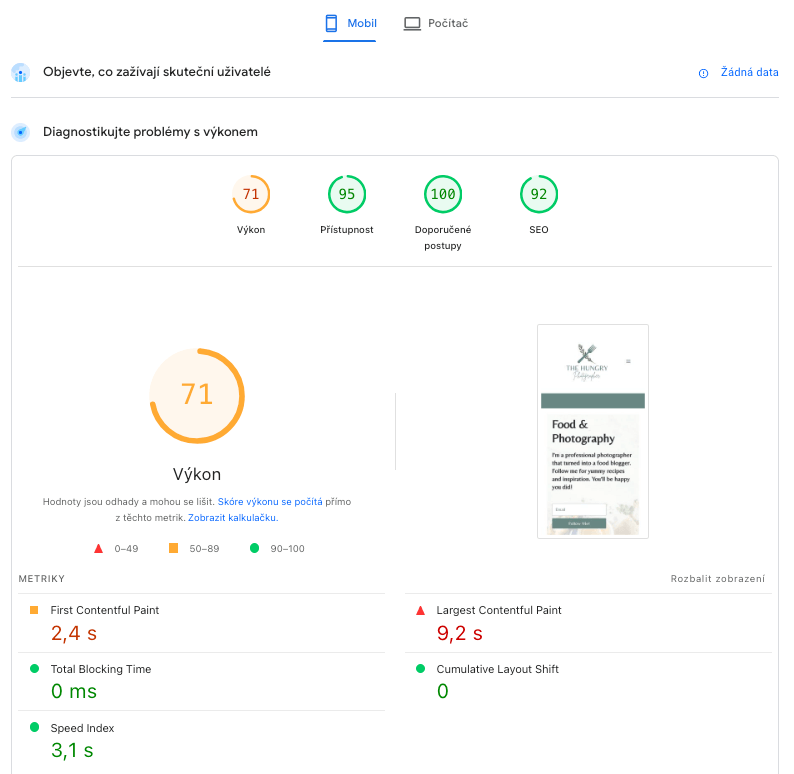Jump to Doporučené postupy score 100
794x774 pixels.
(443, 194)
